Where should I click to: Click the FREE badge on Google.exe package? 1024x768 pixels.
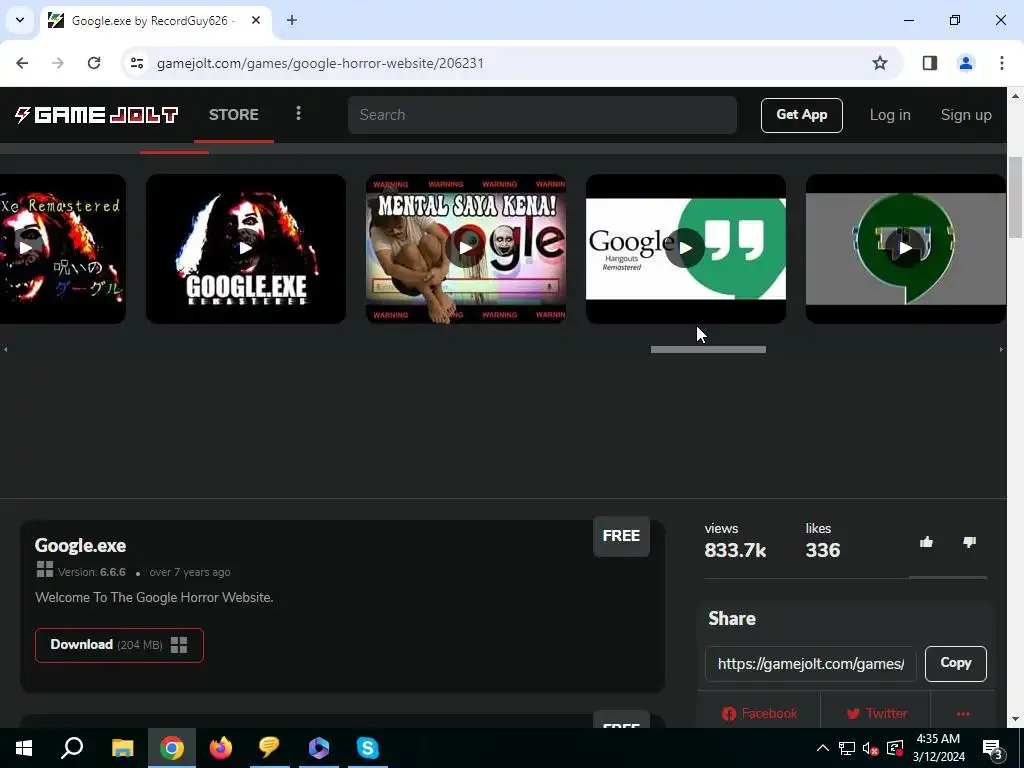[x=621, y=536]
